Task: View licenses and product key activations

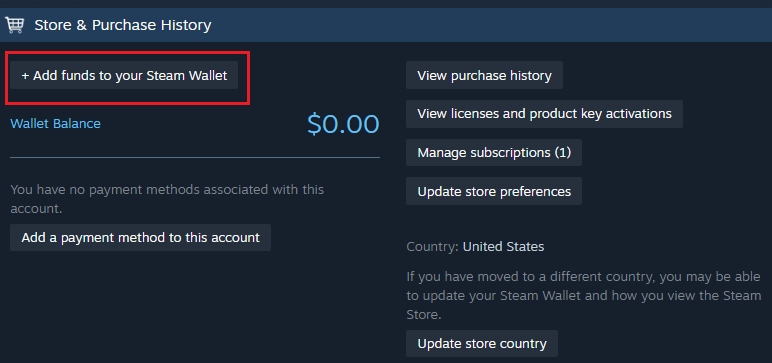Action: 545,114
